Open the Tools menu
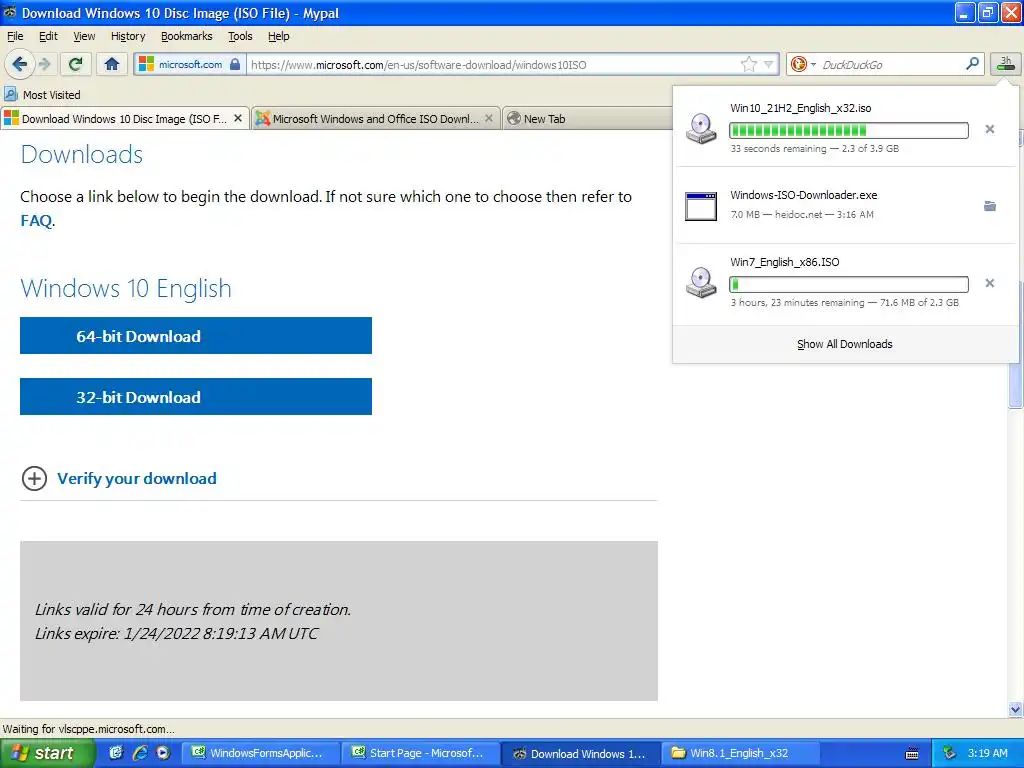The image size is (1024, 768). [240, 36]
